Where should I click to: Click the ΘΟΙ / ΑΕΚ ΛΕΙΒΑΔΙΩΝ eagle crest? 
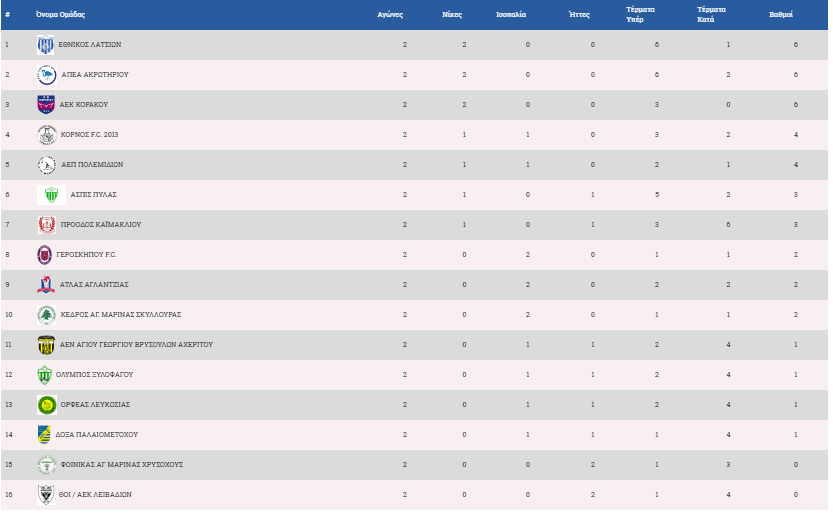click(x=46, y=495)
